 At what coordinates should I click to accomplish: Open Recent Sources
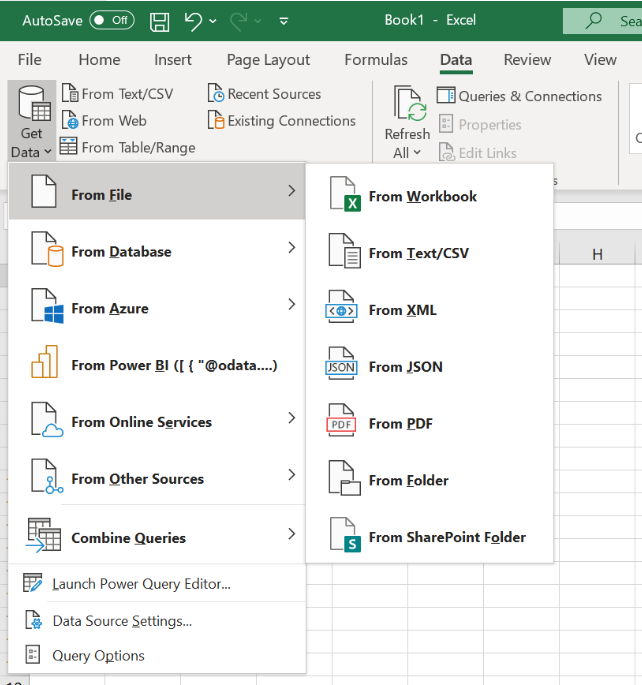264,94
